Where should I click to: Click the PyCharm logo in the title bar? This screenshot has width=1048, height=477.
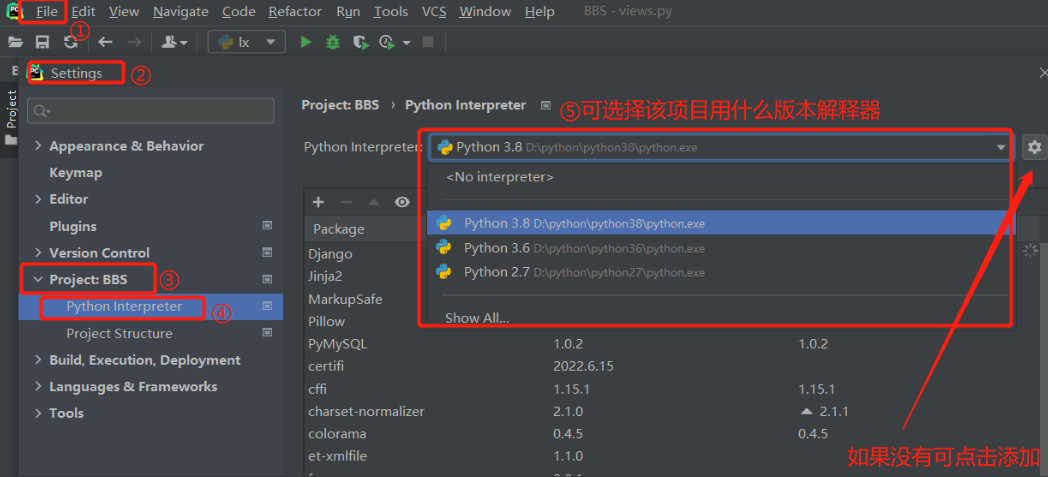point(13,11)
